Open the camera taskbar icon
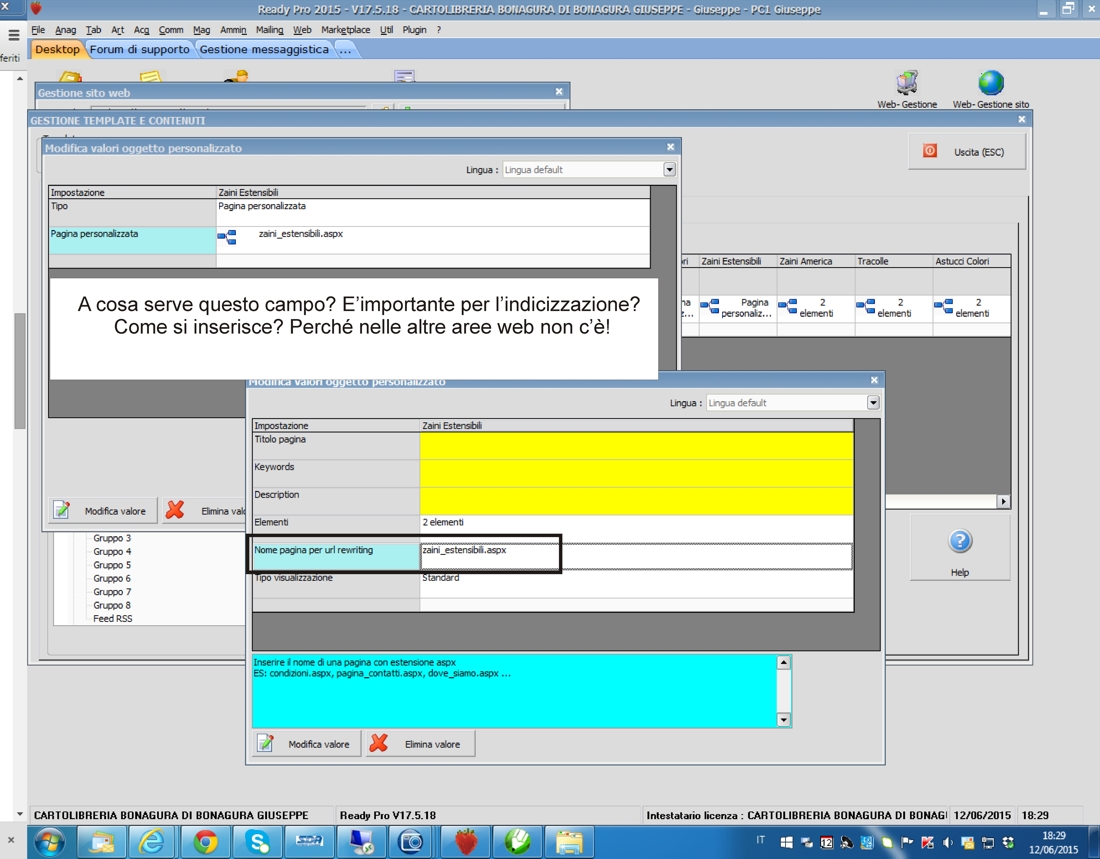 412,841
